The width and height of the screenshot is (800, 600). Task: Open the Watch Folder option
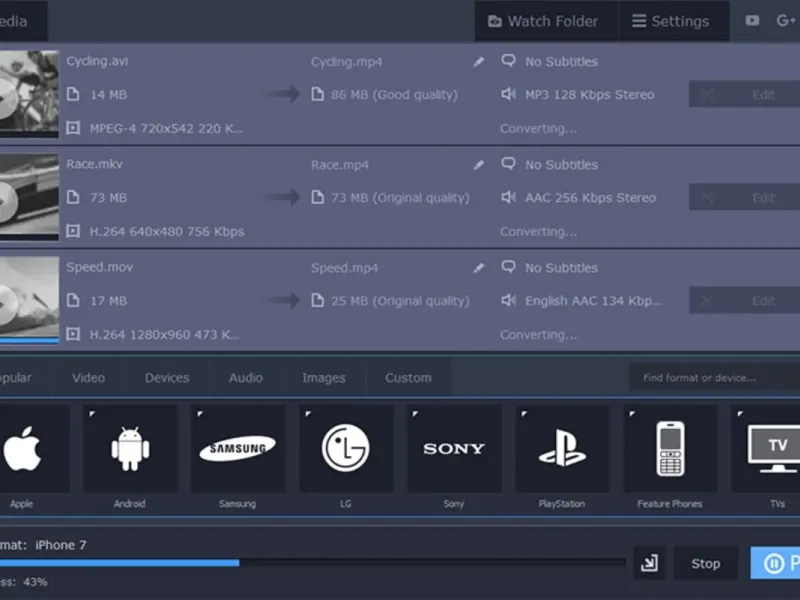click(x=545, y=21)
